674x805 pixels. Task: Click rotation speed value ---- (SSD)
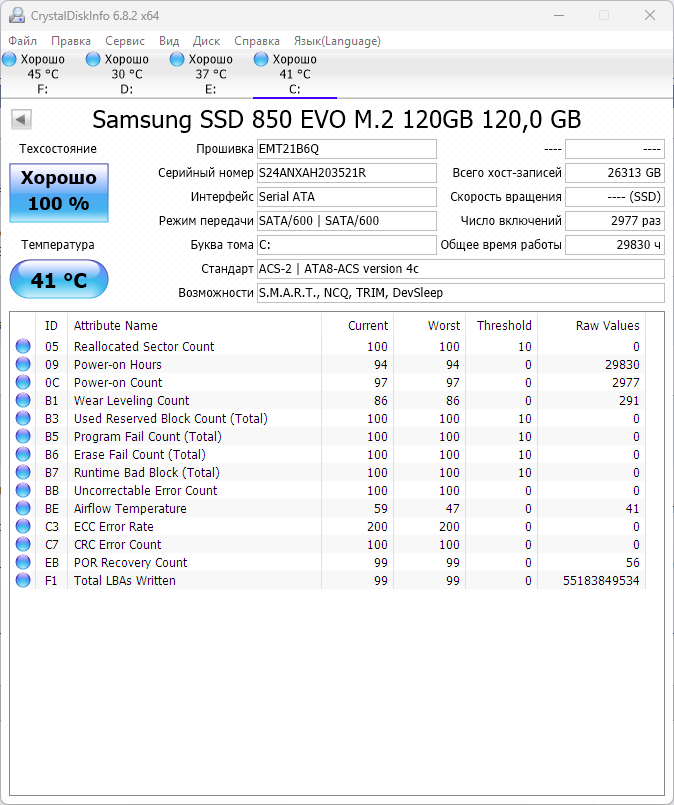pos(614,197)
